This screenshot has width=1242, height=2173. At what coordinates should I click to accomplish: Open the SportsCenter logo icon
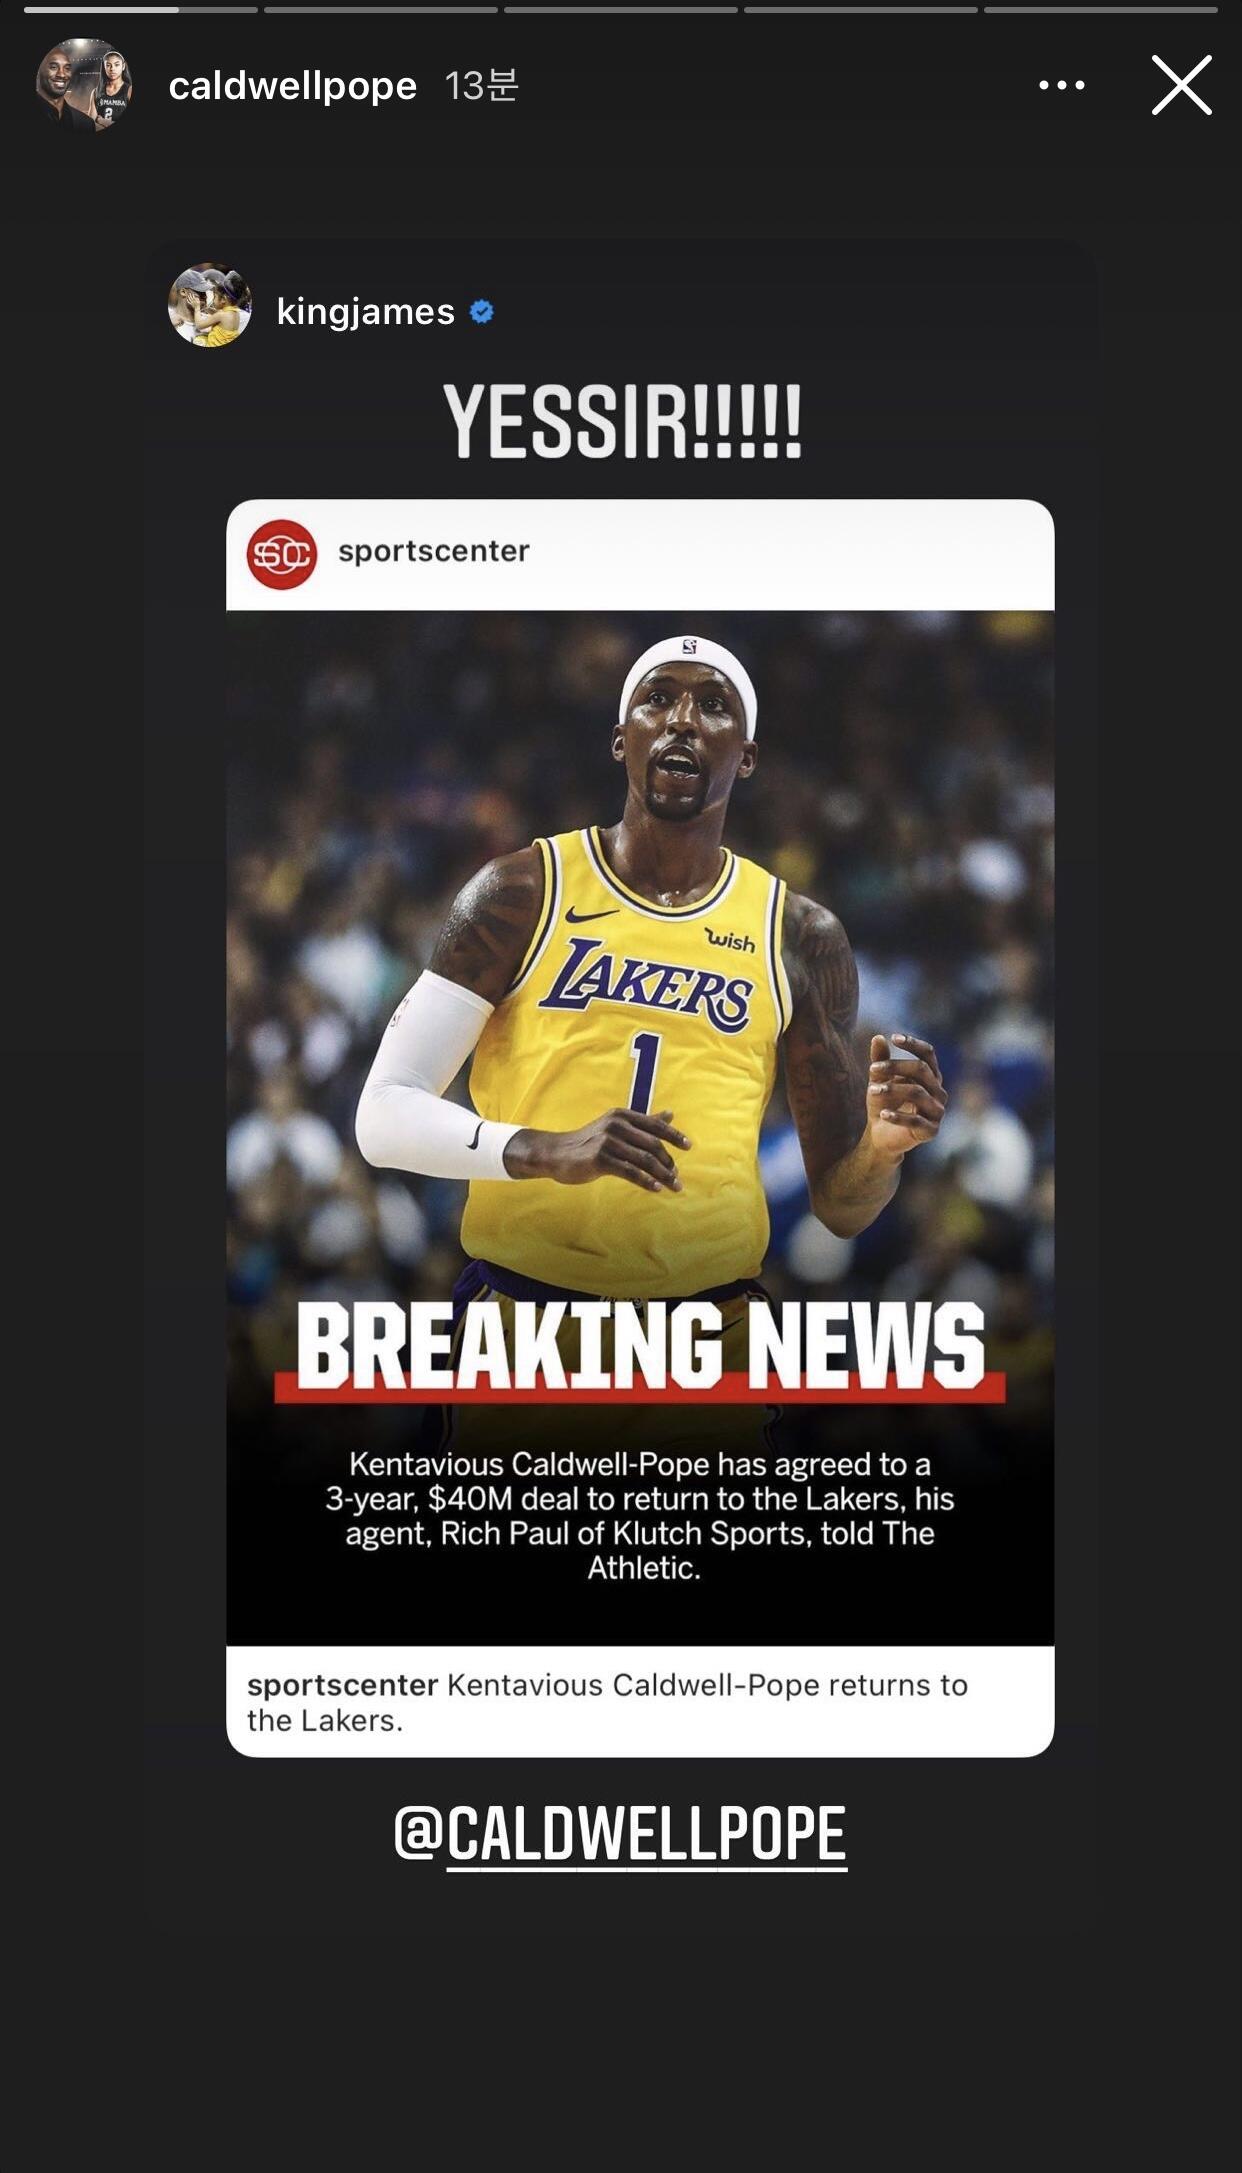(x=282, y=554)
